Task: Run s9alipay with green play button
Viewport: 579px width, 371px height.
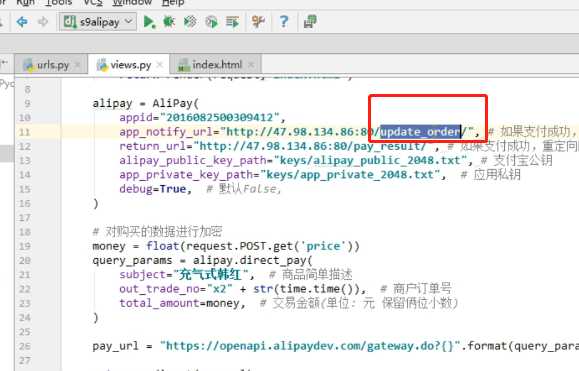Action: tap(149, 22)
